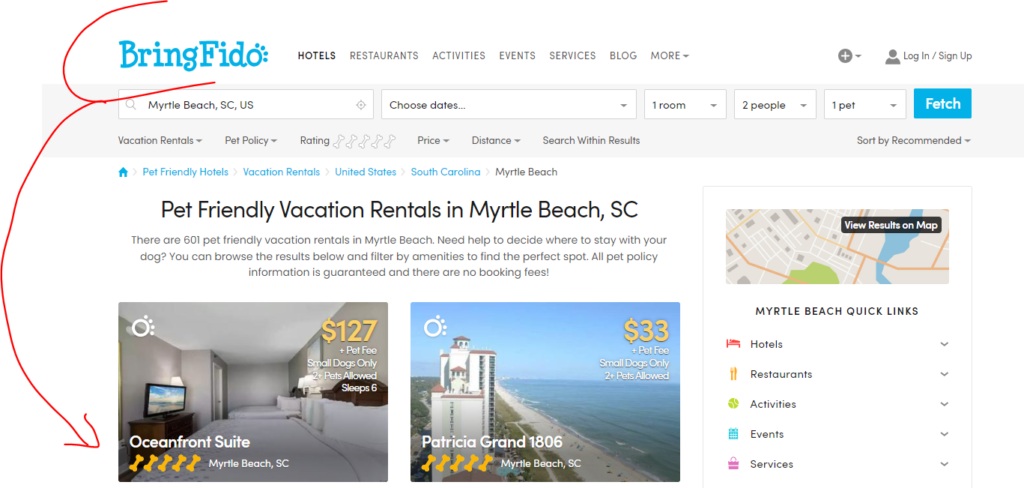Click the plus circle icon in header
Image resolution: width=1024 pixels, height=488 pixels.
[x=845, y=56]
